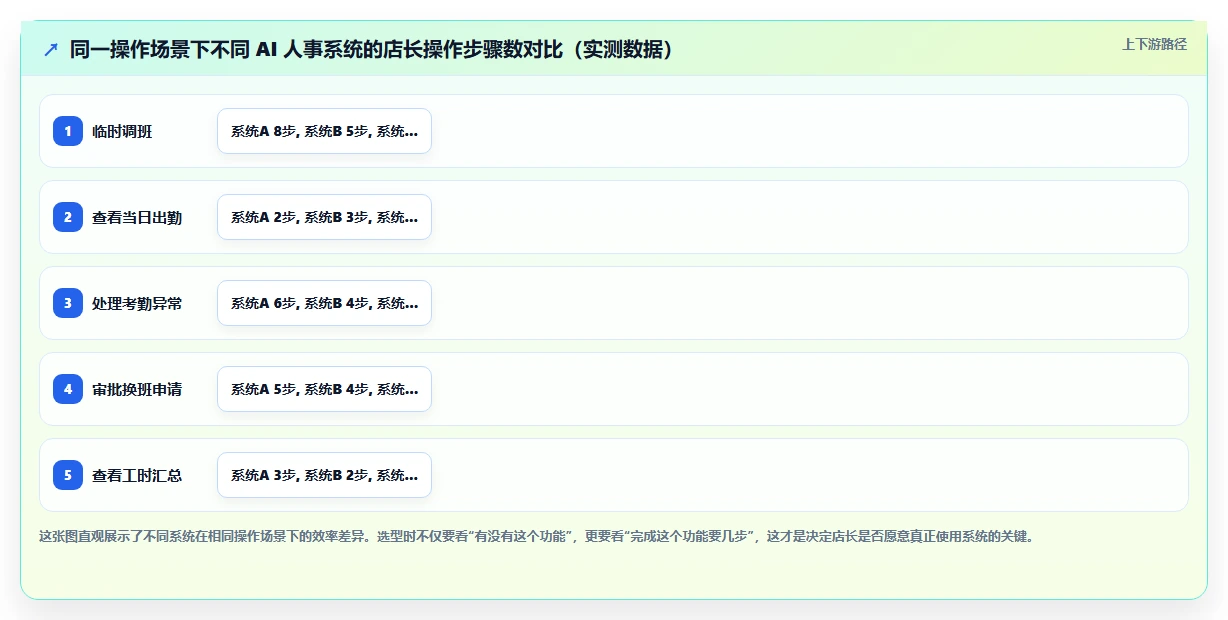Click the 临时调班 row label
Screen dimensions: 1228x620
[122, 131]
